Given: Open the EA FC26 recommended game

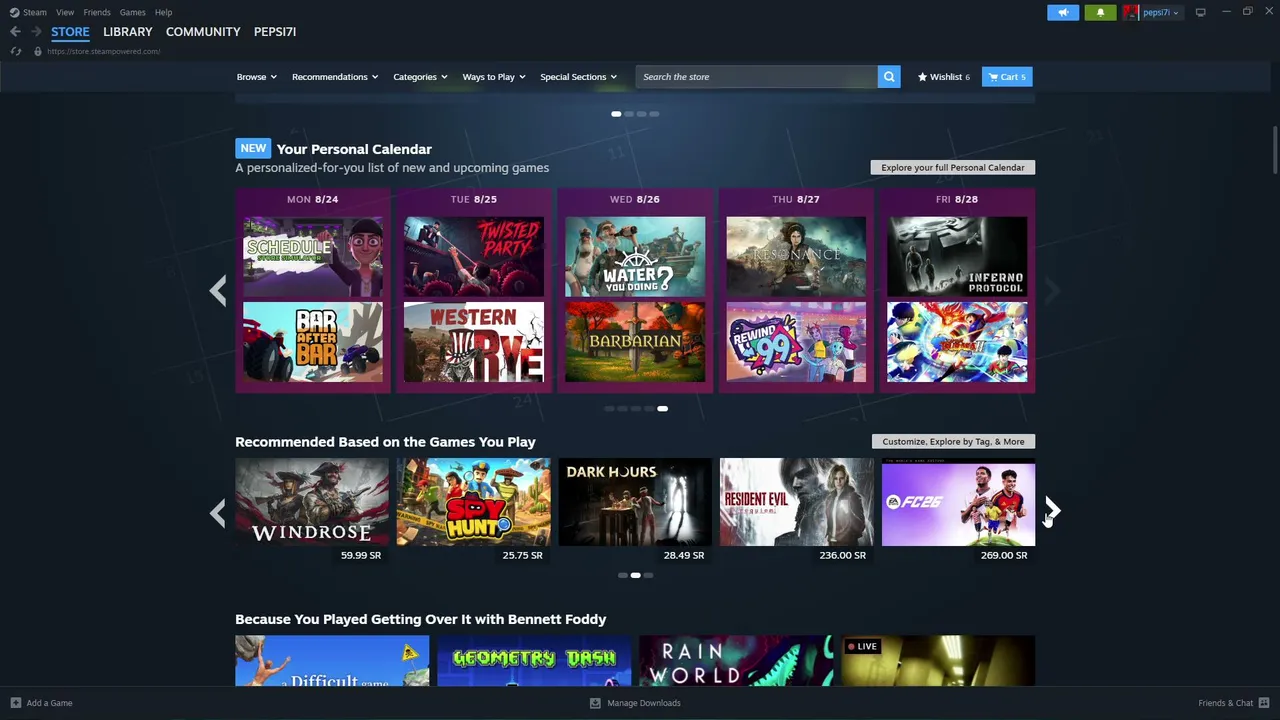Looking at the screenshot, I should [x=958, y=502].
